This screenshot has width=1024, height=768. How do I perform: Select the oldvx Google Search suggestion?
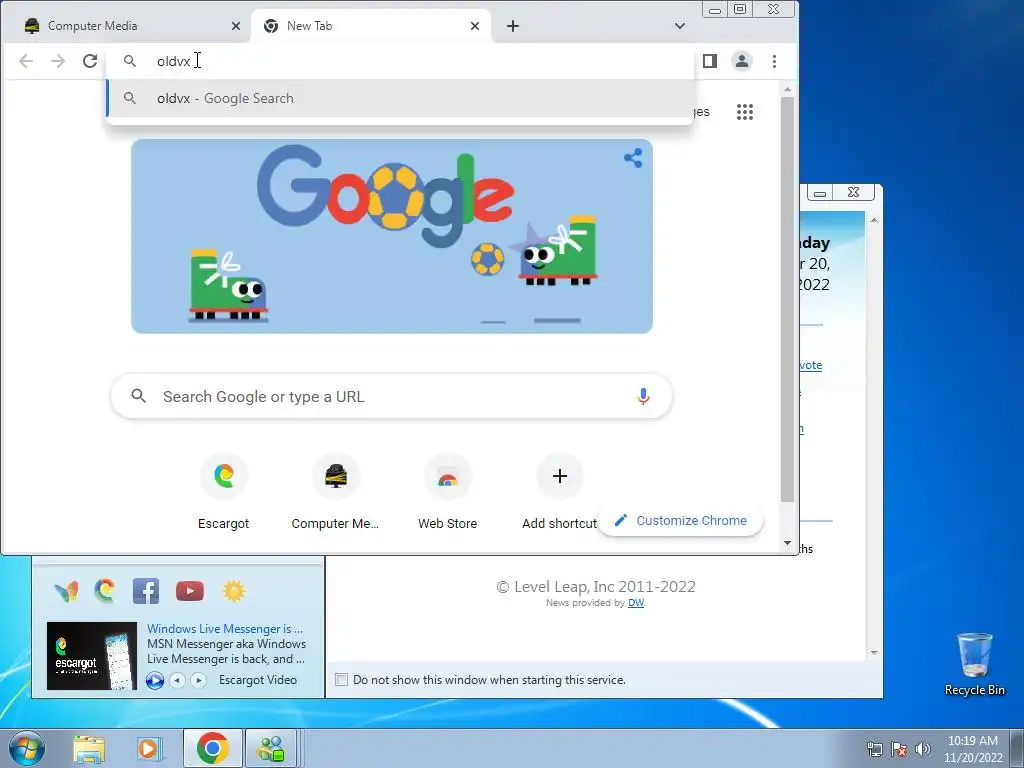(400, 98)
